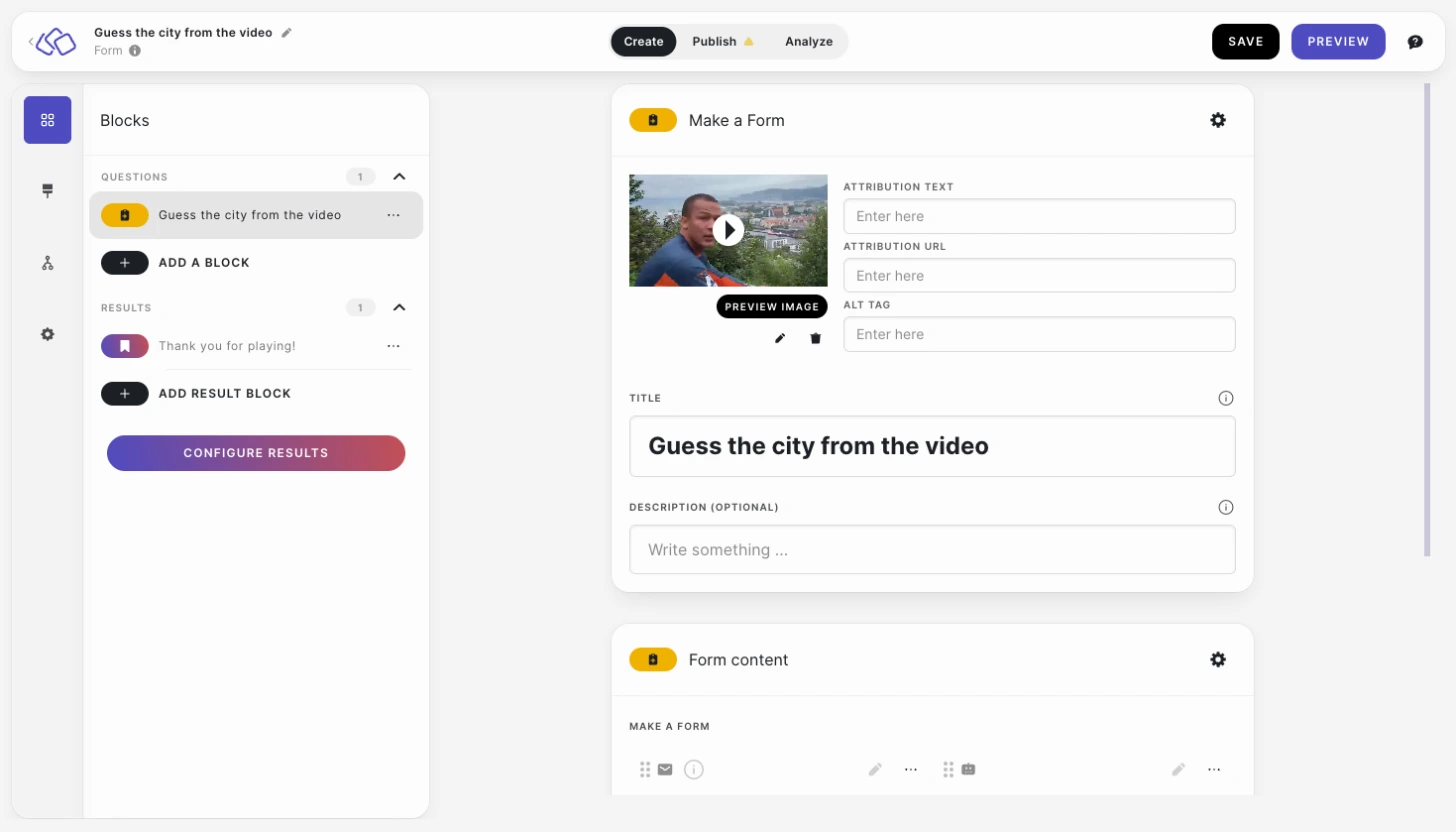Switch to the Publish tab
Viewport: 1456px width, 832px height.
[722, 42]
